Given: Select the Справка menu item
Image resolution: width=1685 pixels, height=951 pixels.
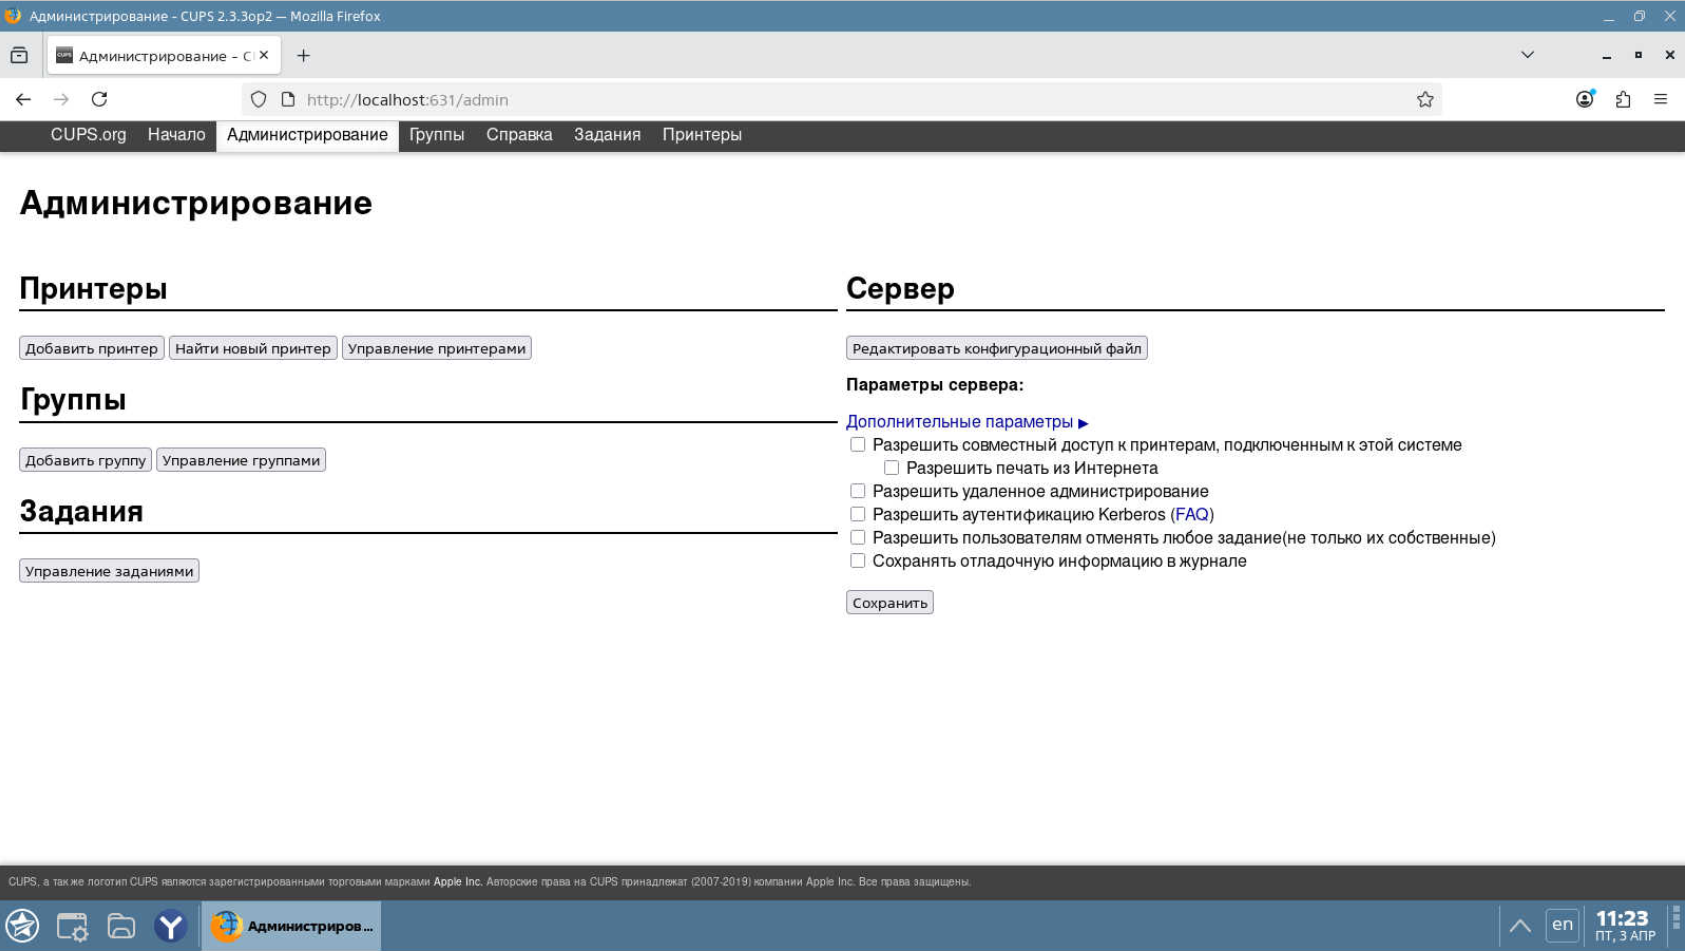Looking at the screenshot, I should (518, 134).
